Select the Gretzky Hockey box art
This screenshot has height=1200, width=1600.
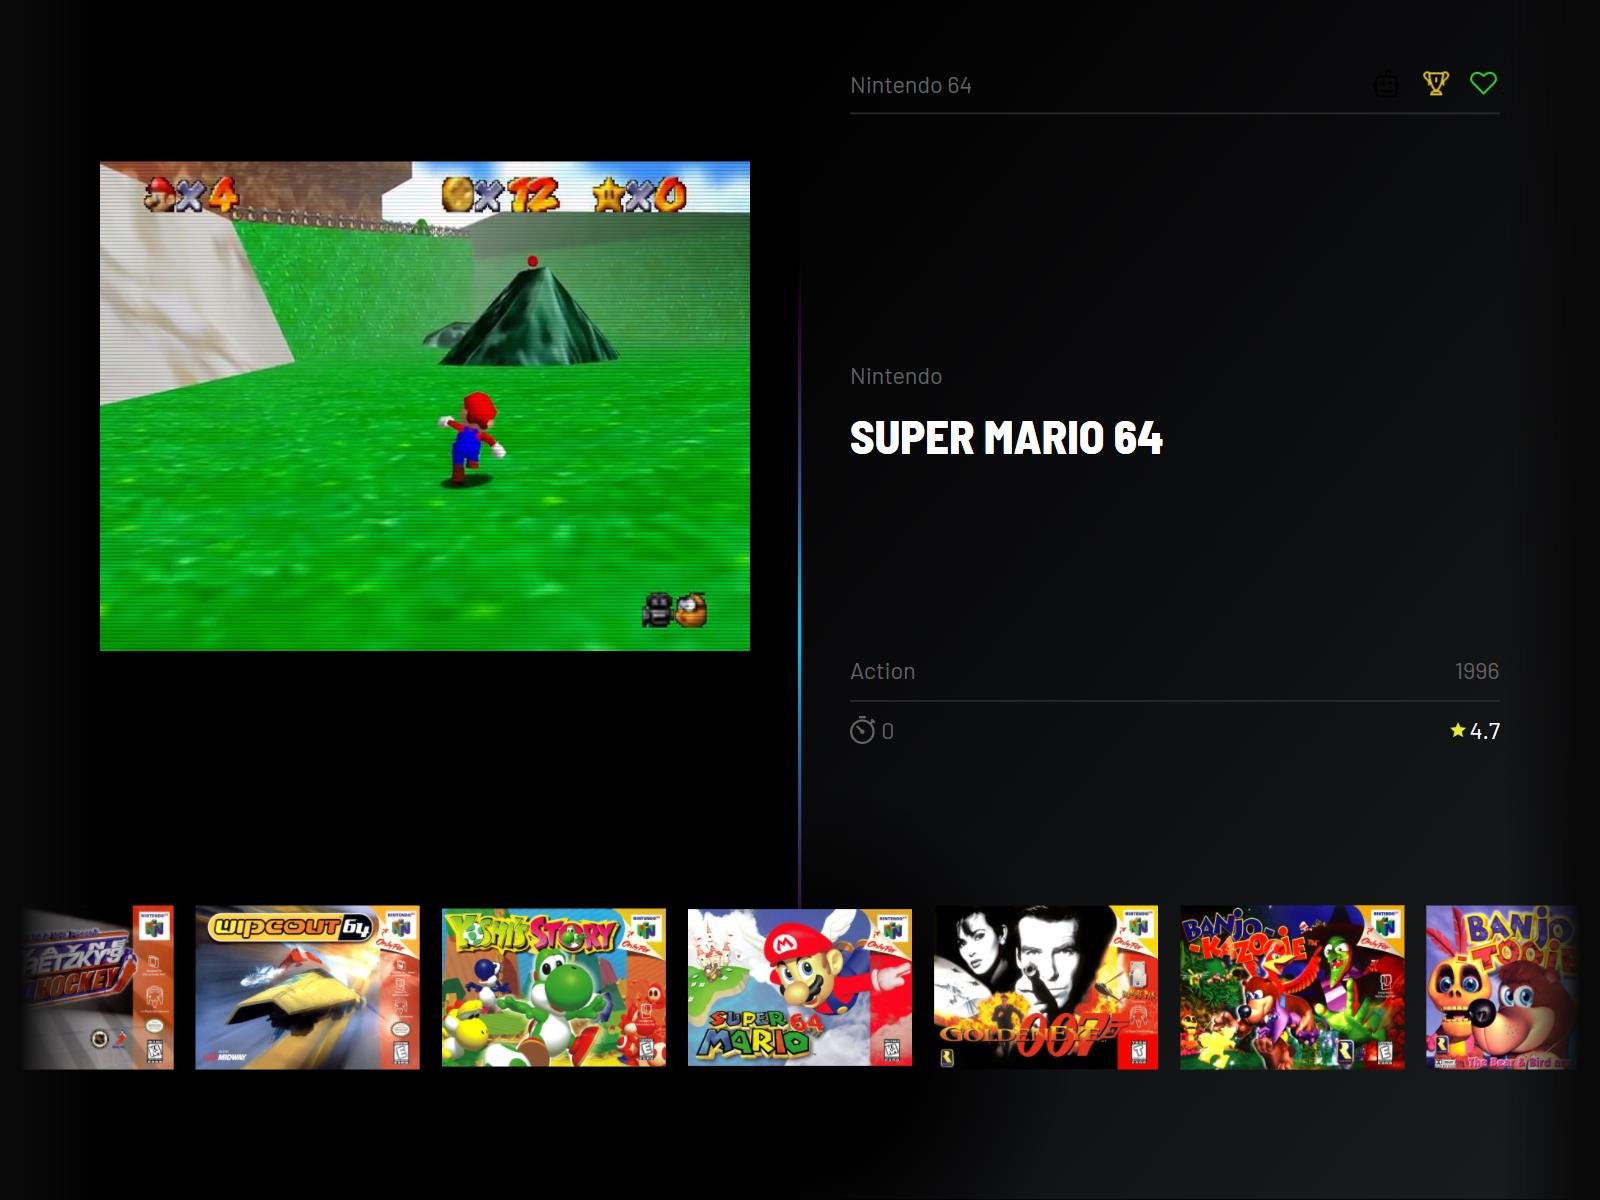point(98,987)
